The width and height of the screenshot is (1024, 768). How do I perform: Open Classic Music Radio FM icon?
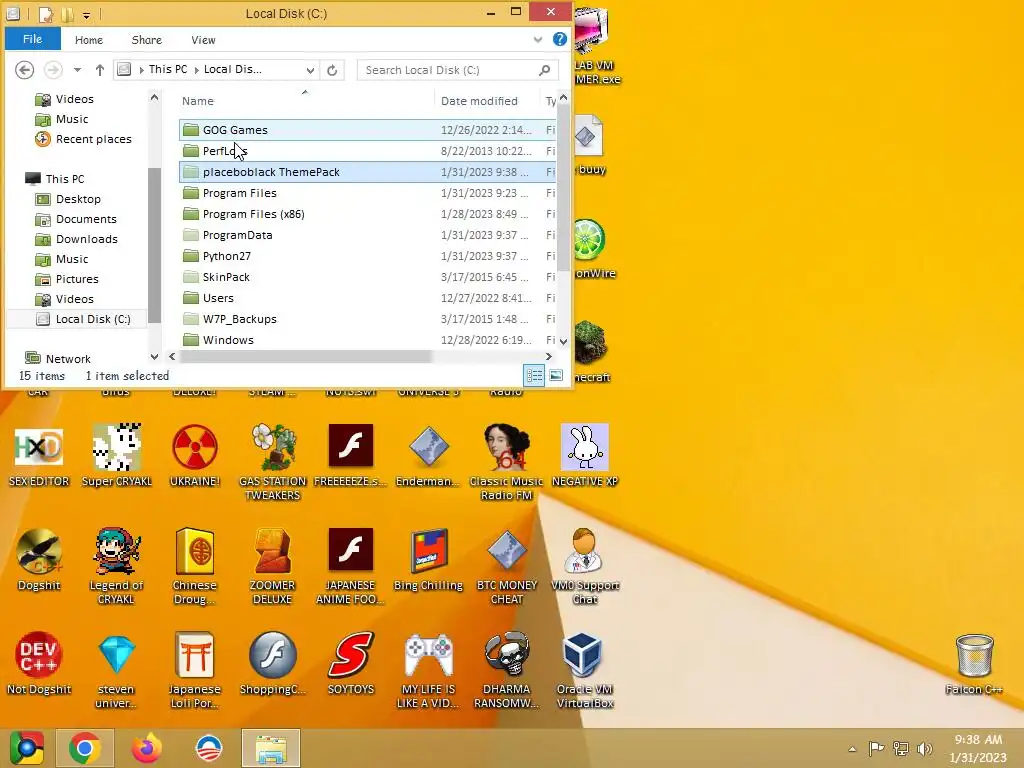tap(506, 447)
